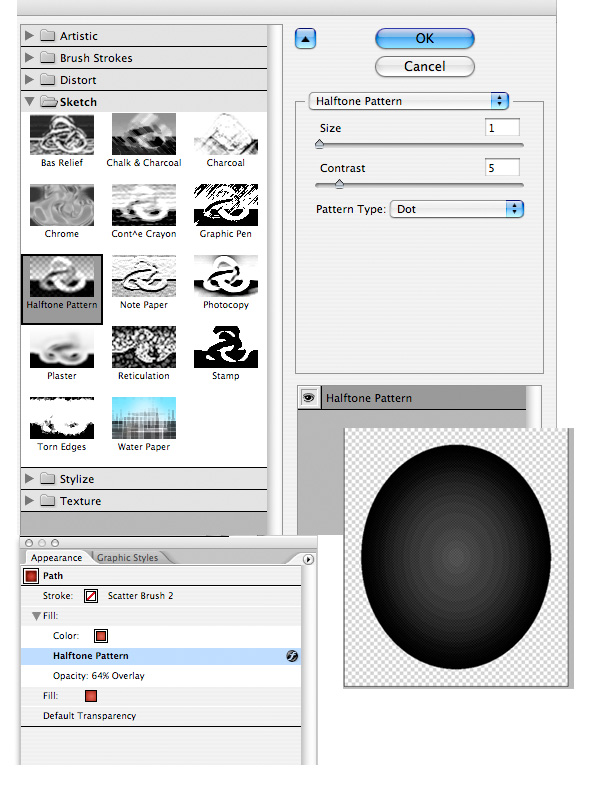Click the Size slider handle
This screenshot has width=600, height=800.
point(319,144)
